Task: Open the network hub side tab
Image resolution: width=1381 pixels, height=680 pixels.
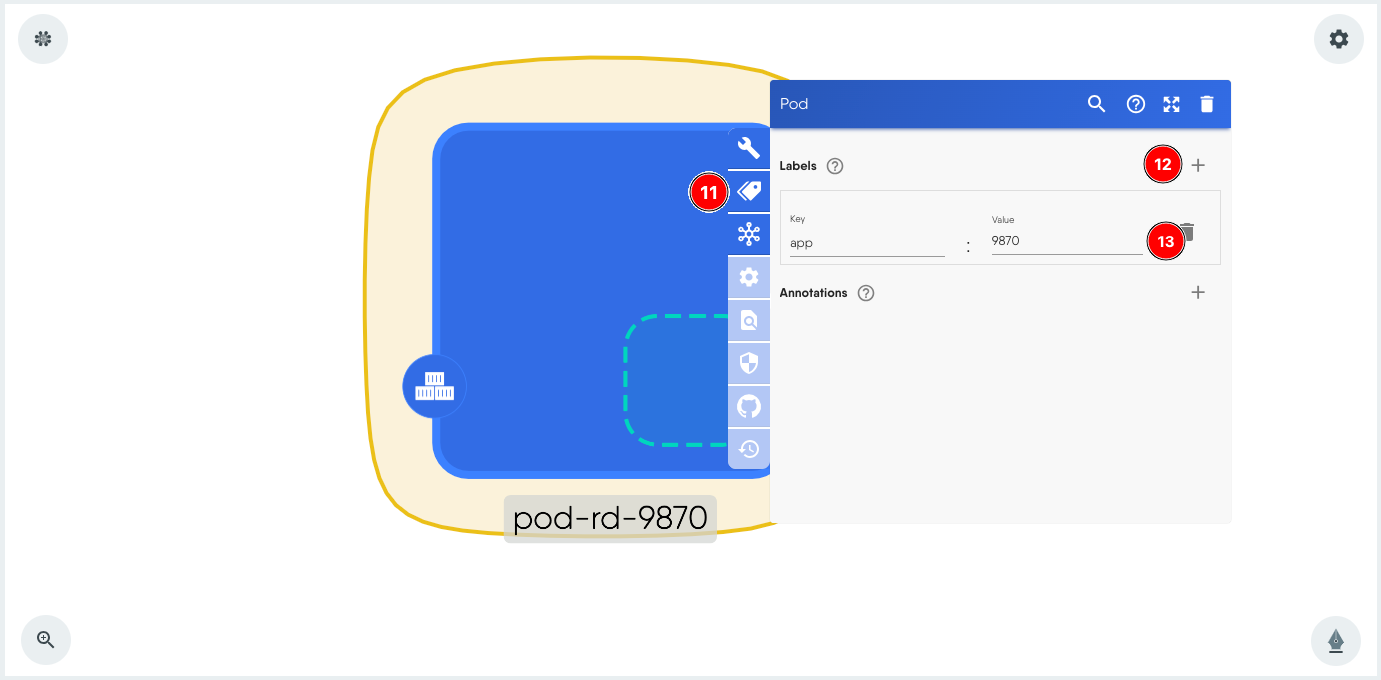Action: 748,235
